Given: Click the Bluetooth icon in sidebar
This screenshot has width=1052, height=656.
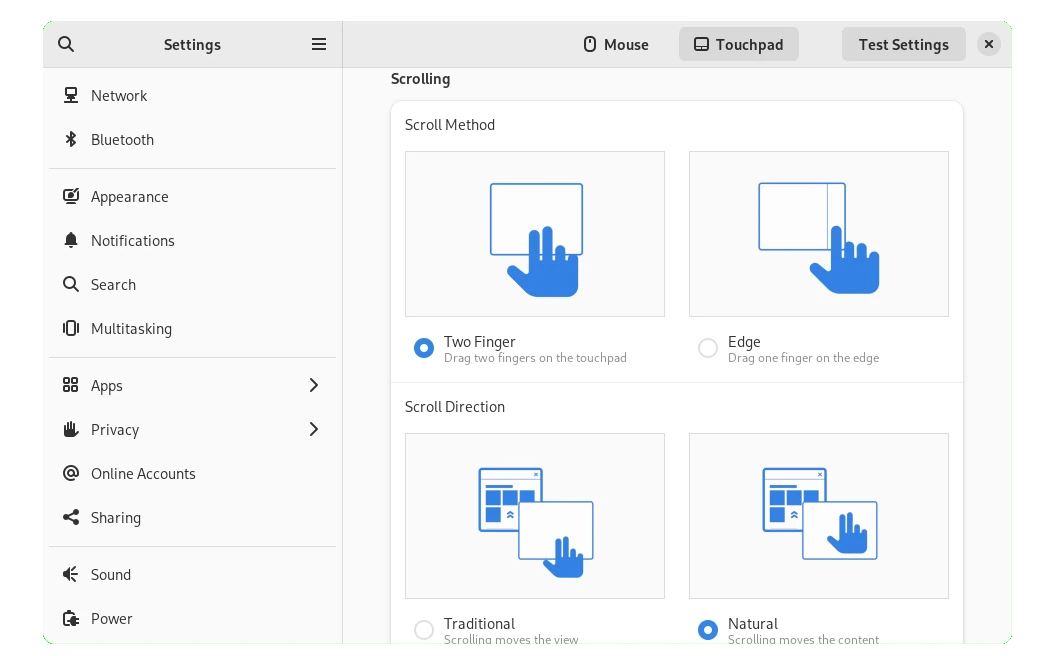Looking at the screenshot, I should (x=71, y=140).
